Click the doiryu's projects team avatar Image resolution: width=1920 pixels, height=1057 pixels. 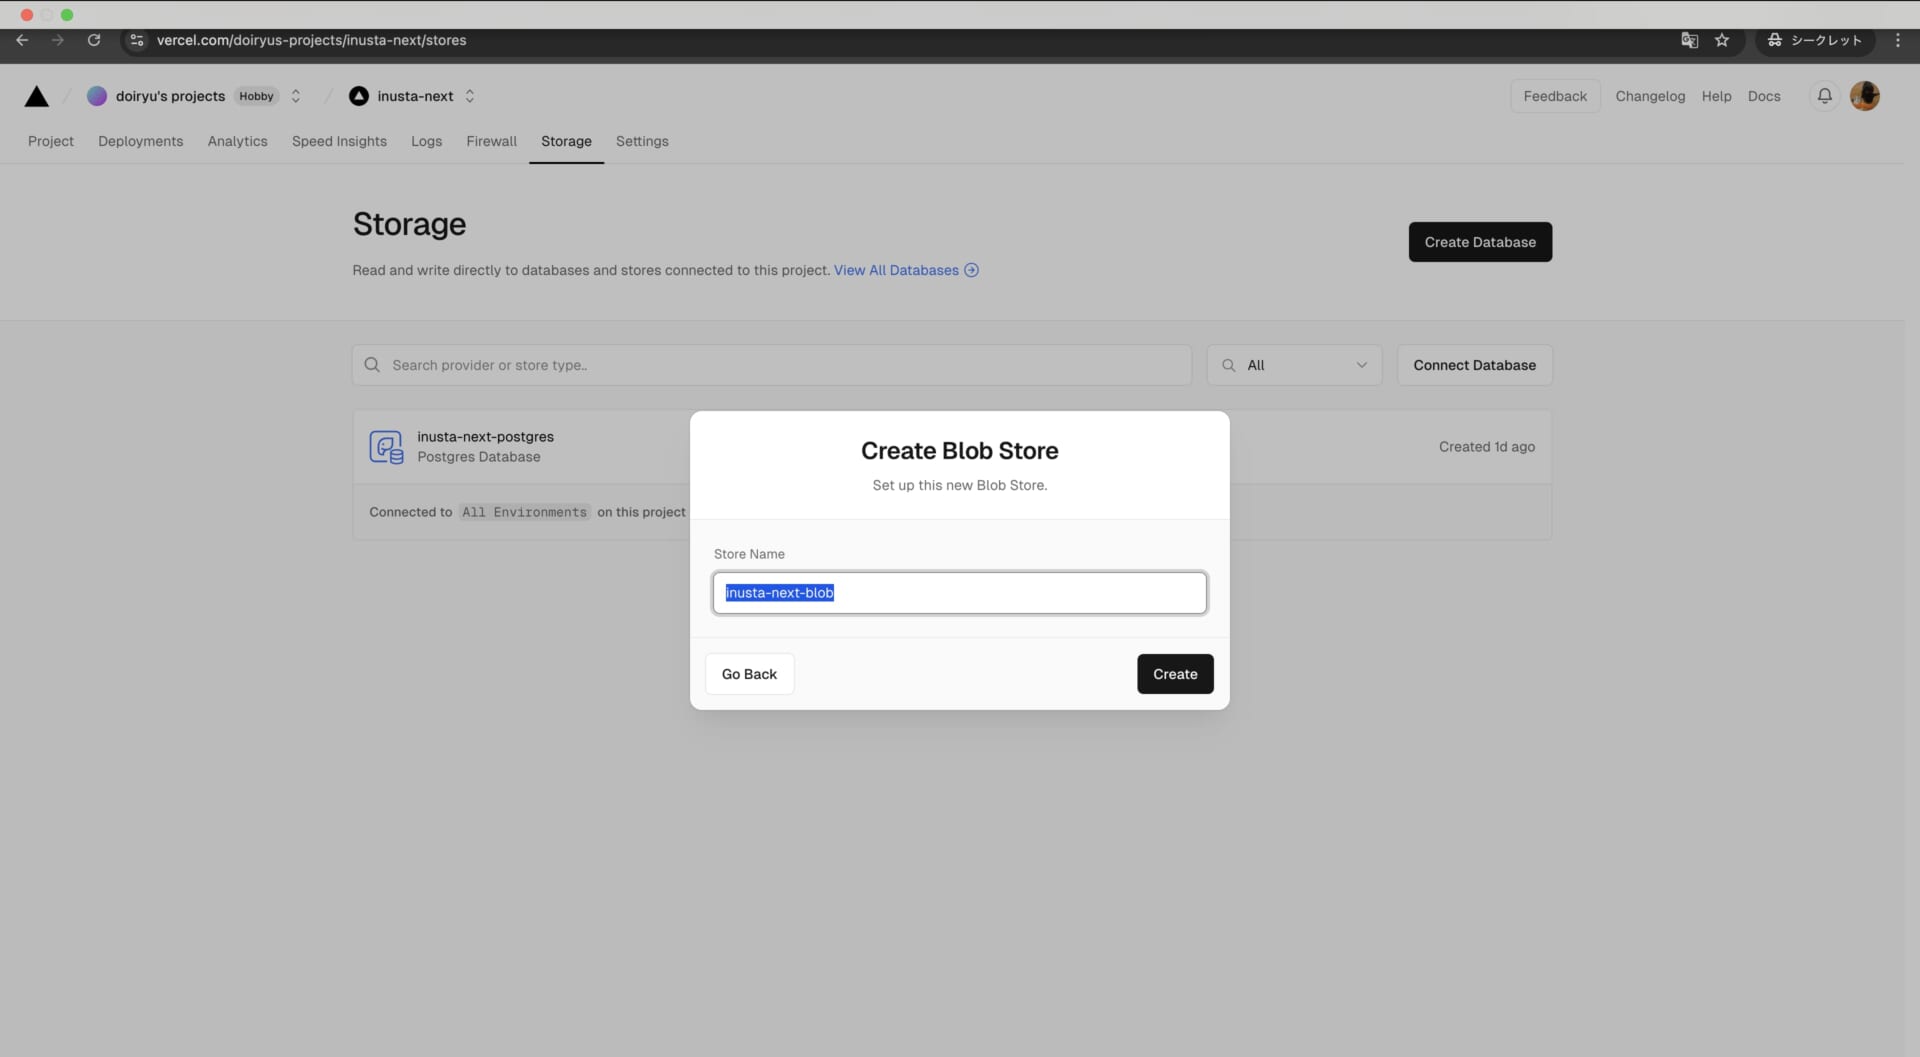click(x=97, y=96)
